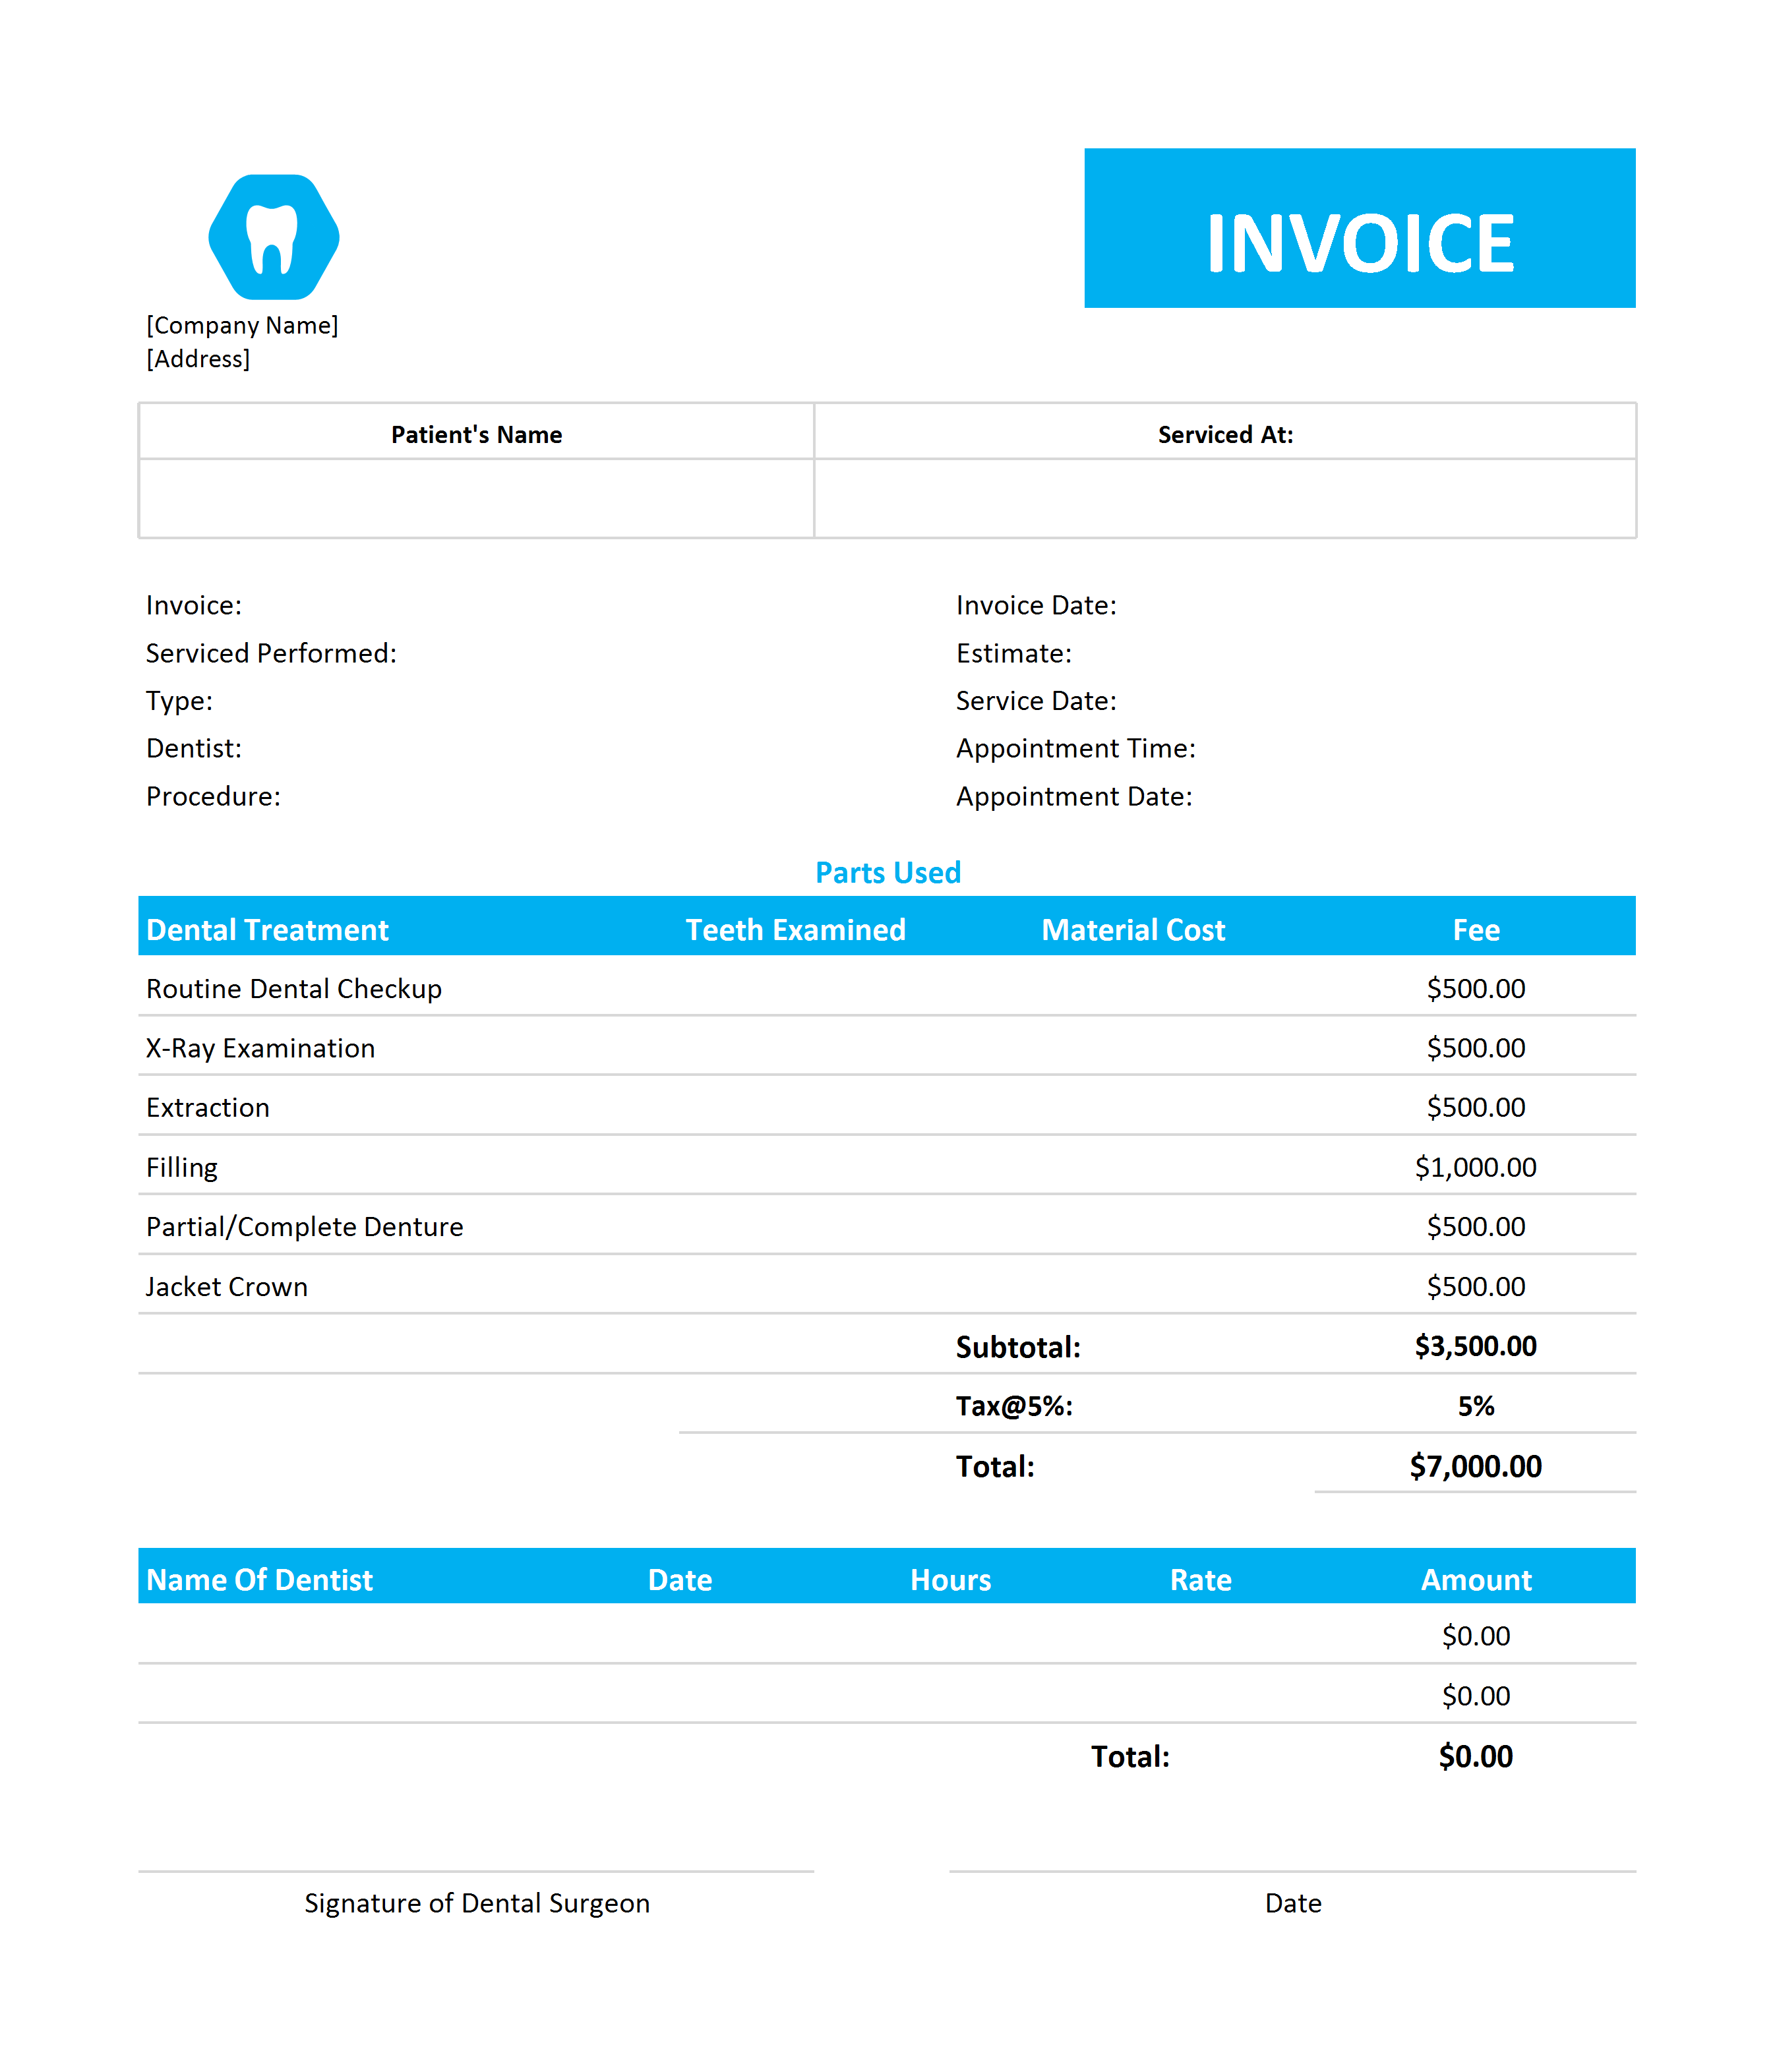Select the Routine Dental Checkup row
This screenshot has width=1775, height=2072.
click(887, 987)
